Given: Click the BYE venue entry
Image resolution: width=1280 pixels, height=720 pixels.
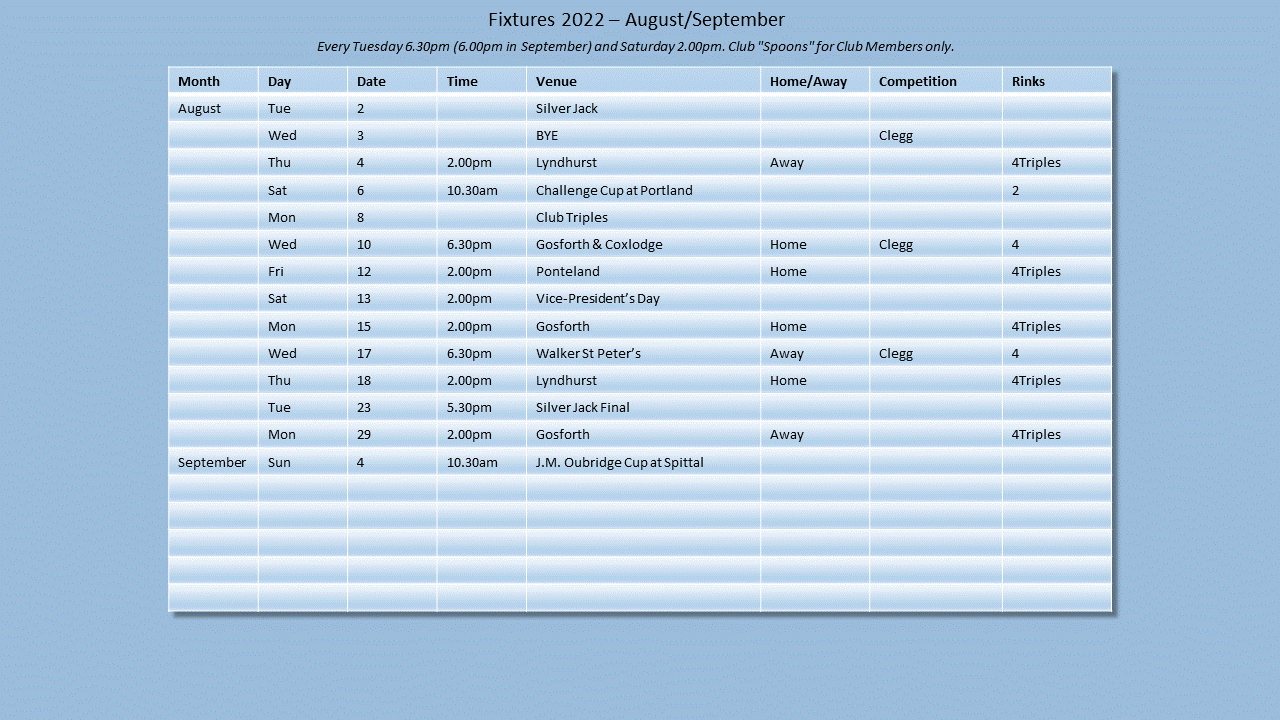Looking at the screenshot, I should [x=547, y=135].
